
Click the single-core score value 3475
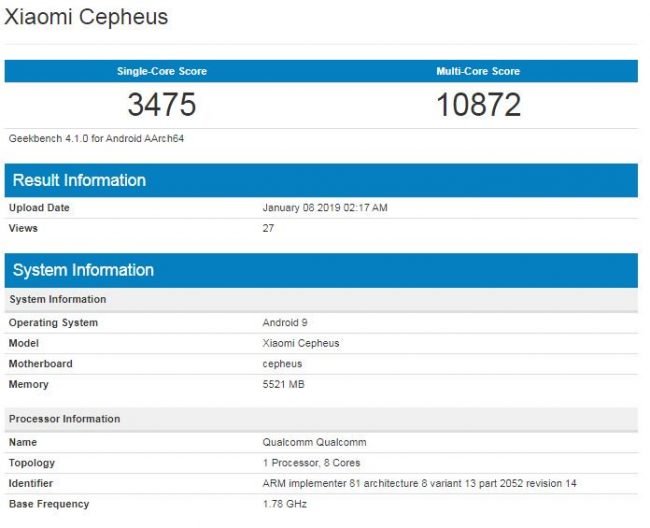[162, 104]
